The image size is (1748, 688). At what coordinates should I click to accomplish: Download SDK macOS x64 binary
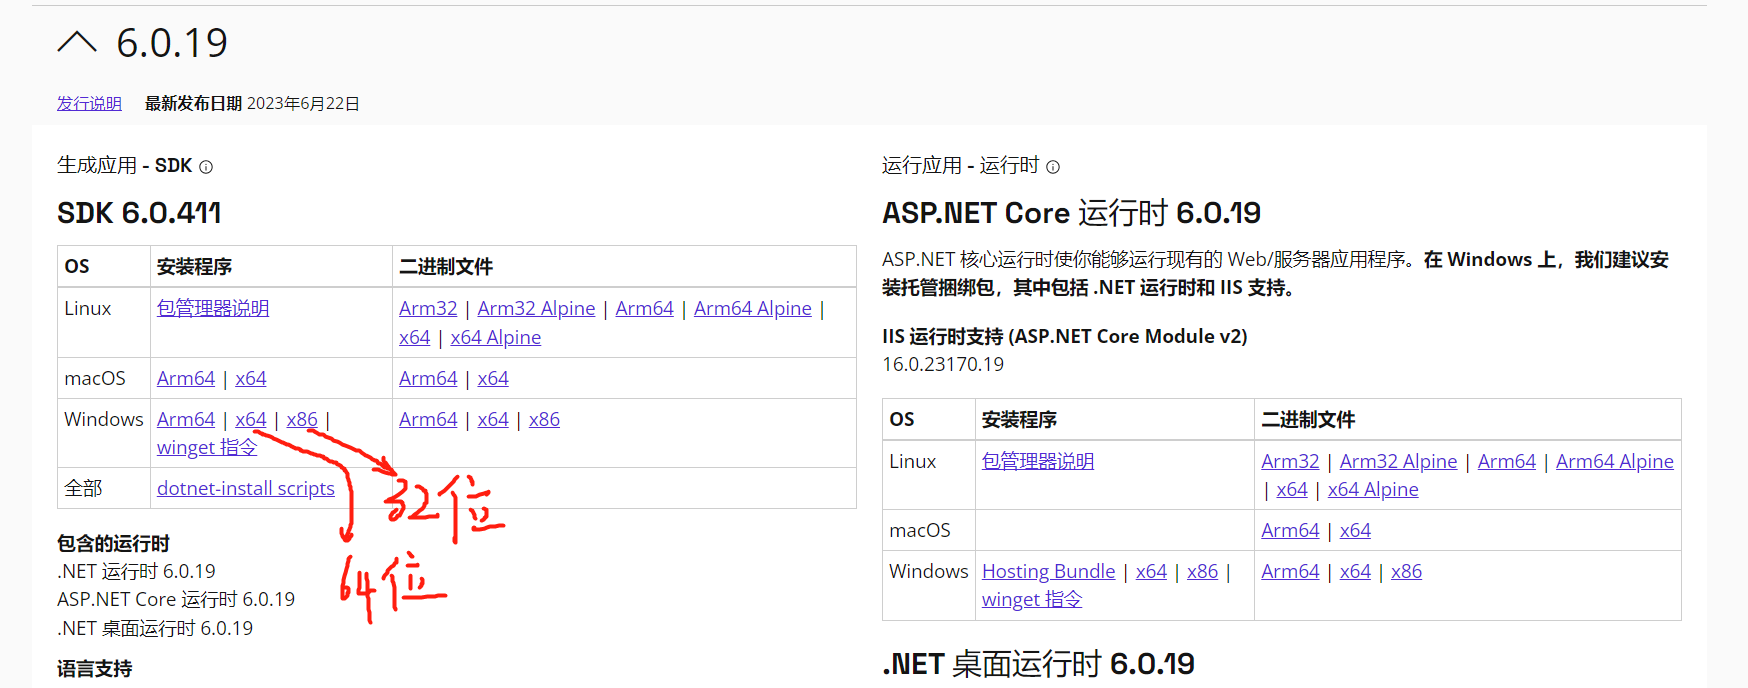coord(493,378)
